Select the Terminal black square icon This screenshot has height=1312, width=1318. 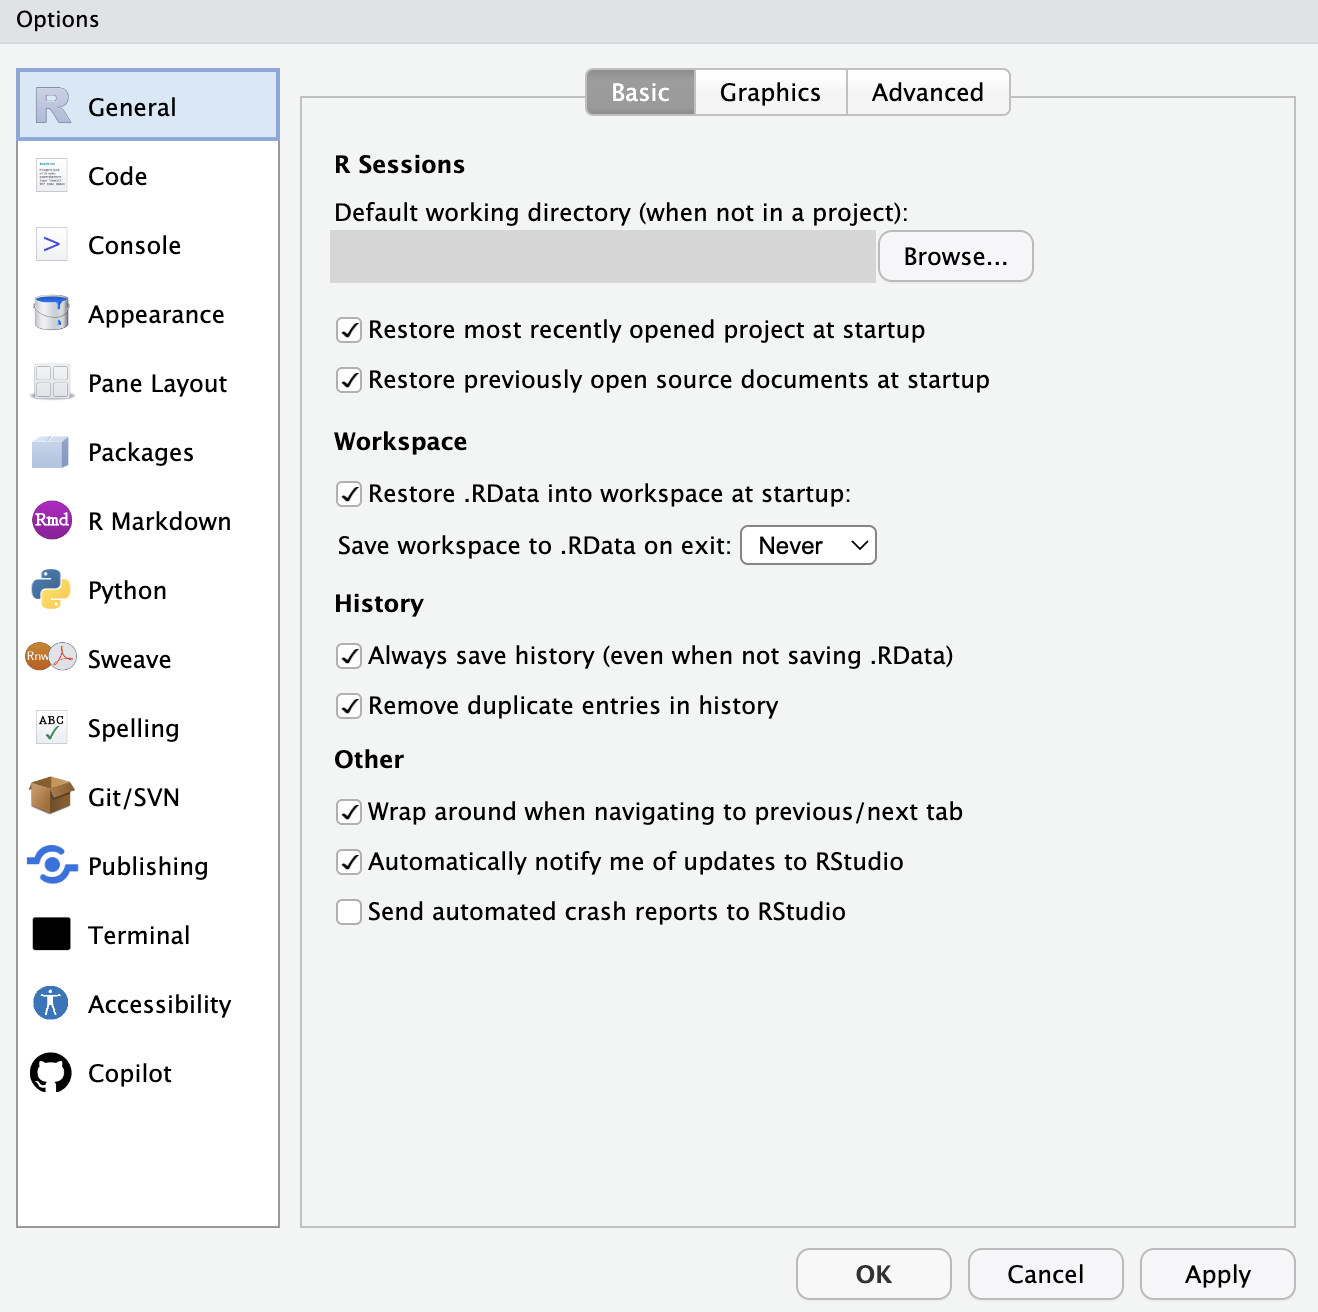click(51, 934)
